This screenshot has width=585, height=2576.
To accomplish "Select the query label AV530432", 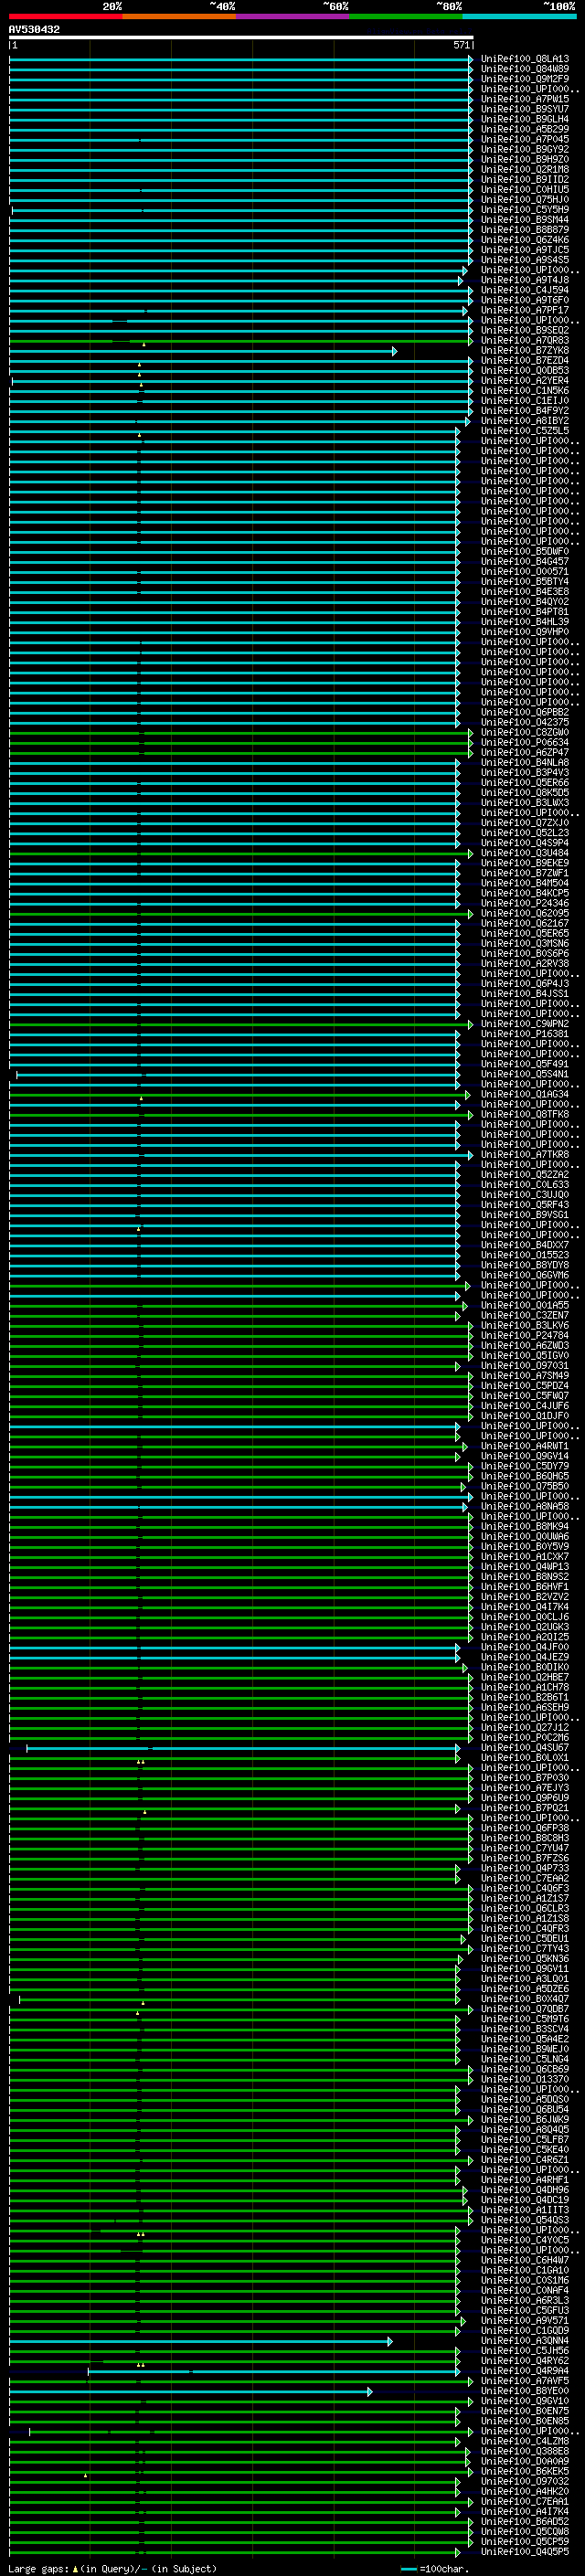I will coord(34,30).
